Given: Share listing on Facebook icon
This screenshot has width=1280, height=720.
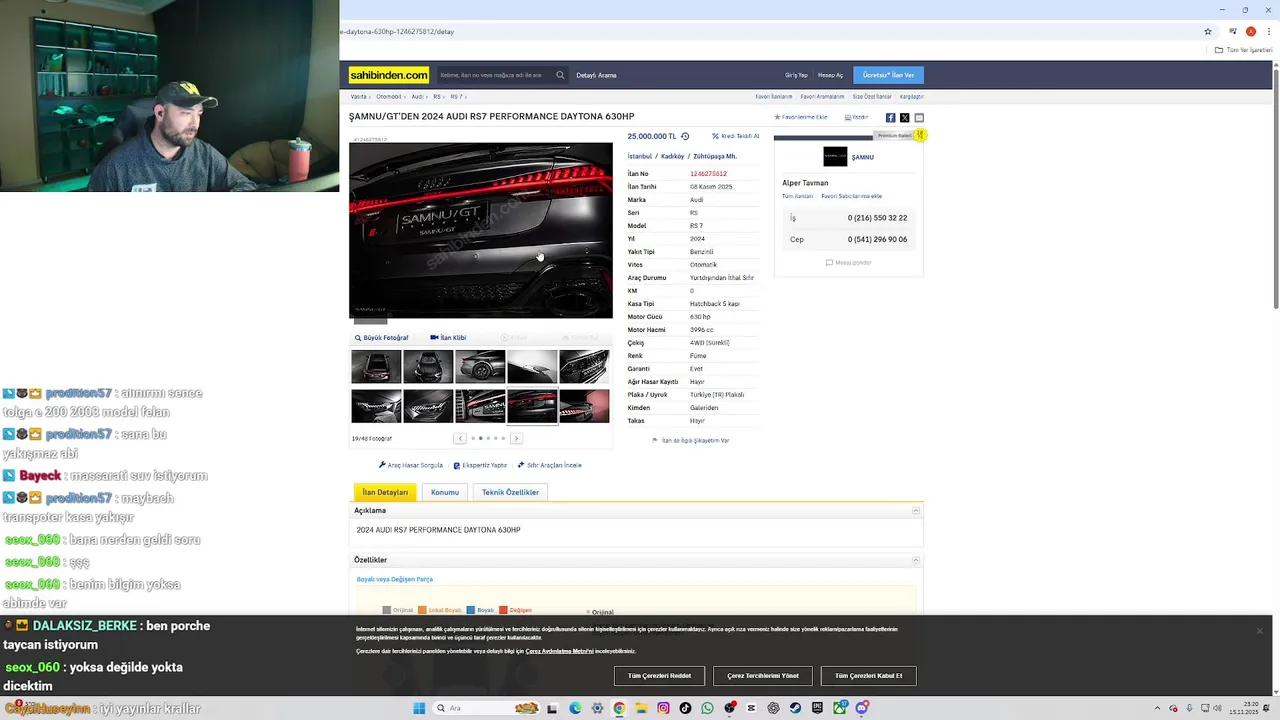Looking at the screenshot, I should (890, 117).
